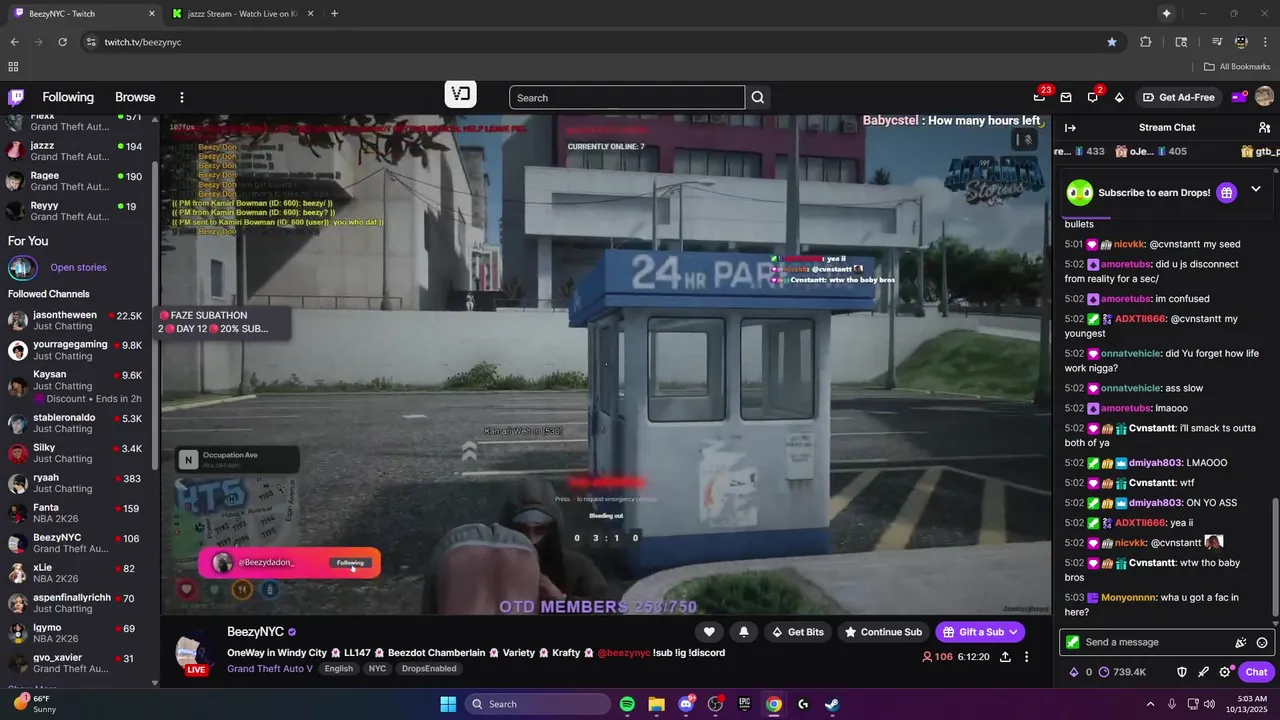Viewport: 1280px width, 720px height.
Task: Unfollow using the heart button
Action: coord(709,632)
